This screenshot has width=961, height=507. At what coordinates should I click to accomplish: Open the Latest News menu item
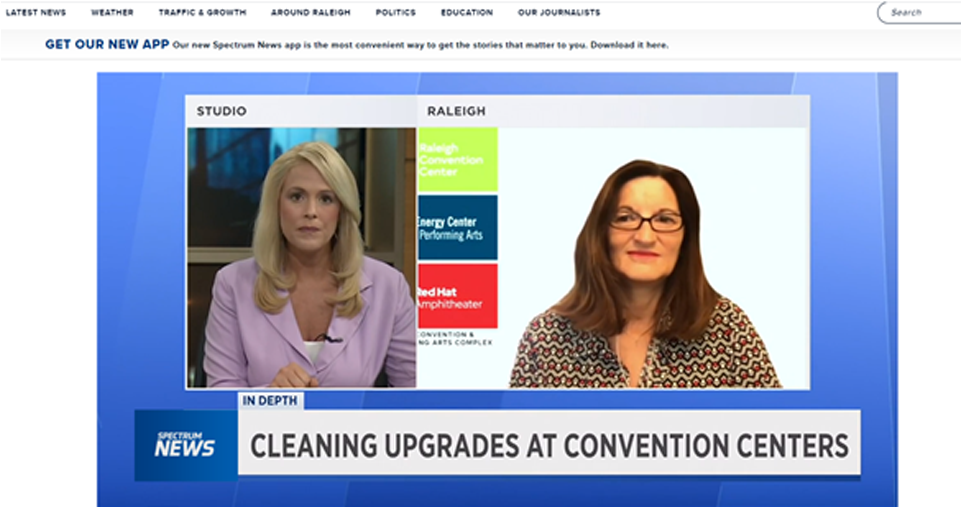point(36,12)
